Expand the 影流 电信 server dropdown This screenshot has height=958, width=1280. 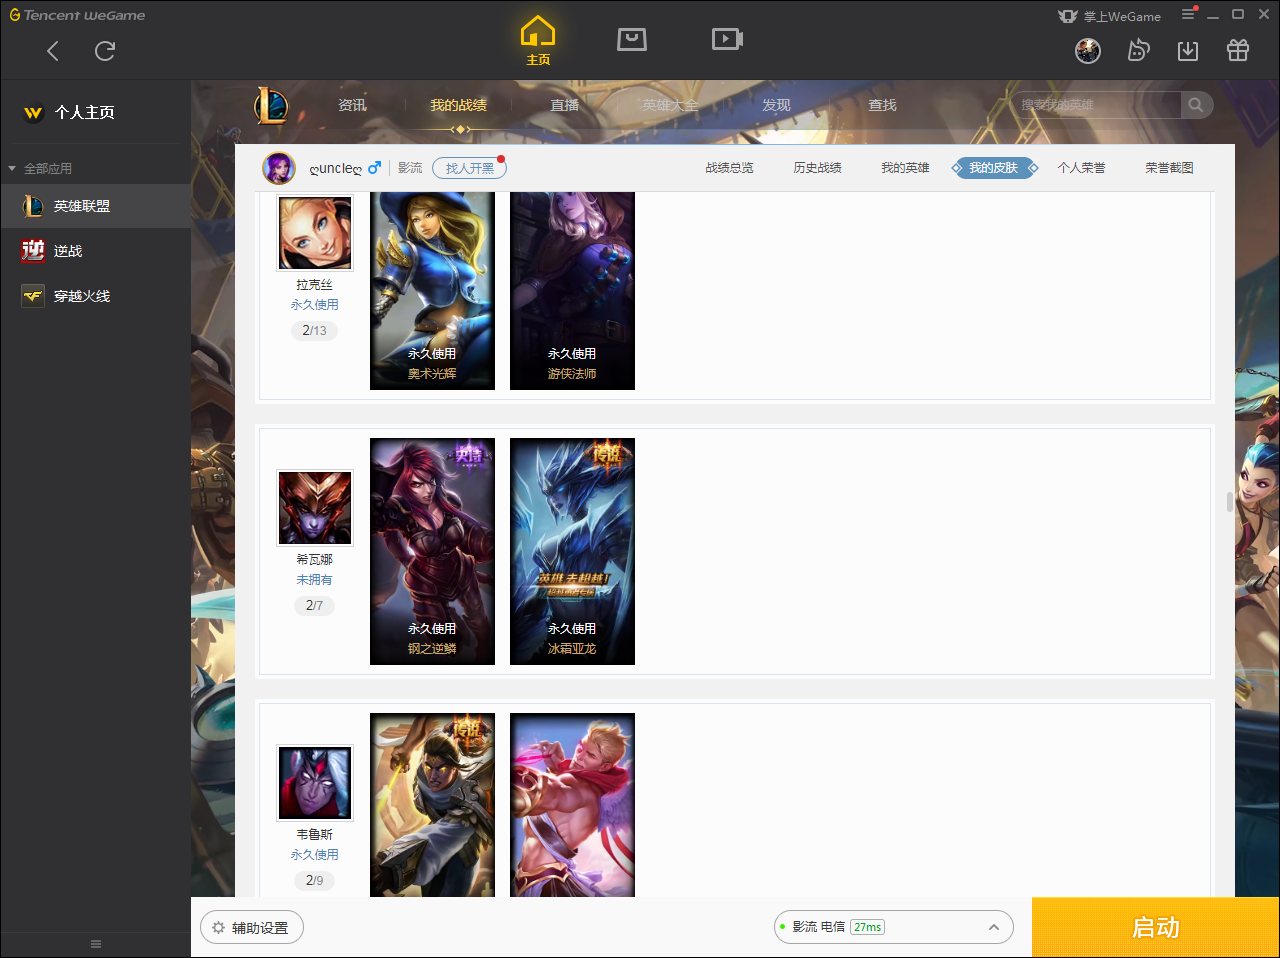click(894, 927)
